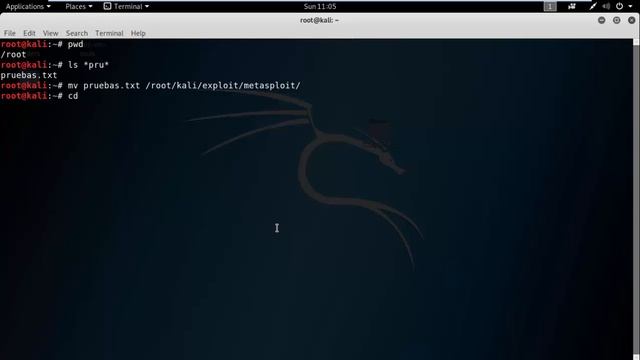Screen dimensions: 640x360
Task: Click the terminal vertical scrollbar
Action: [x=636, y=199]
